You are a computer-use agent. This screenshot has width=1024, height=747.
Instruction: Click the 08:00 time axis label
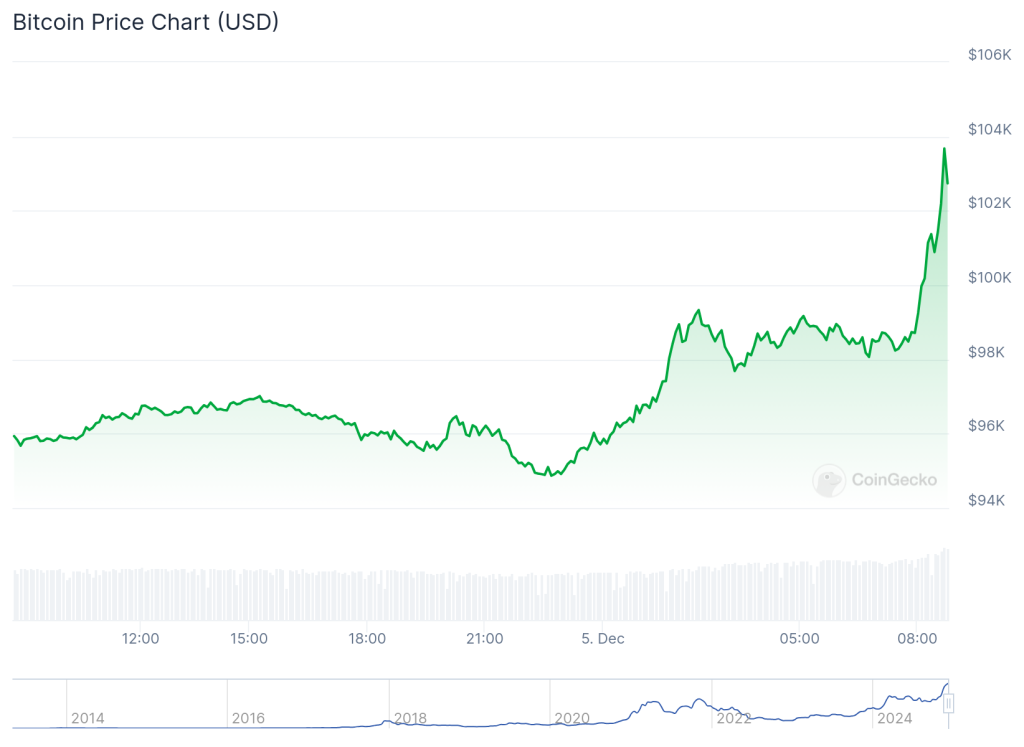point(916,638)
